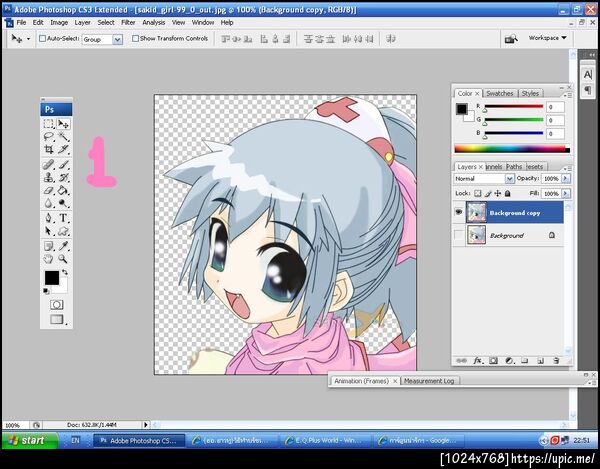
Task: Select the Move tool in toolbox
Action: tap(63, 124)
